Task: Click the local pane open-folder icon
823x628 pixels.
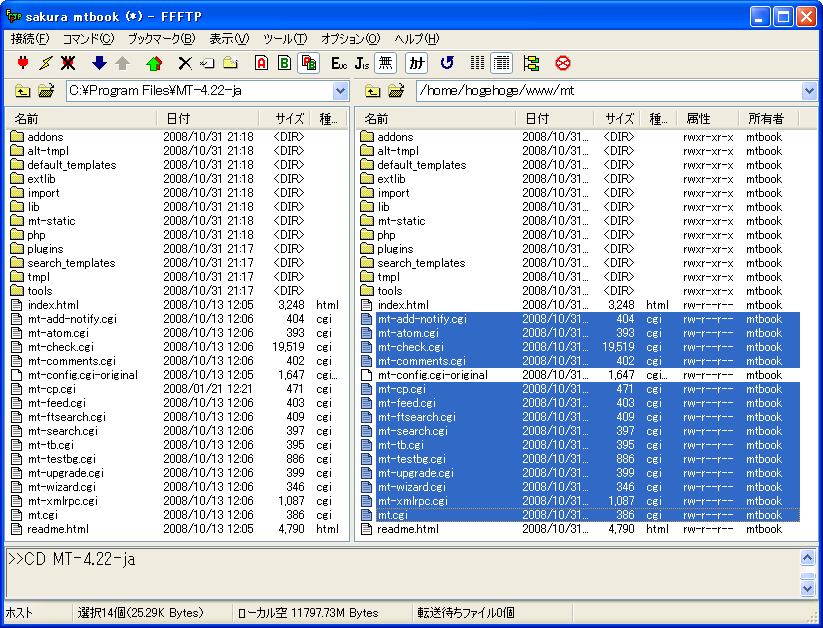Action: tap(46, 91)
